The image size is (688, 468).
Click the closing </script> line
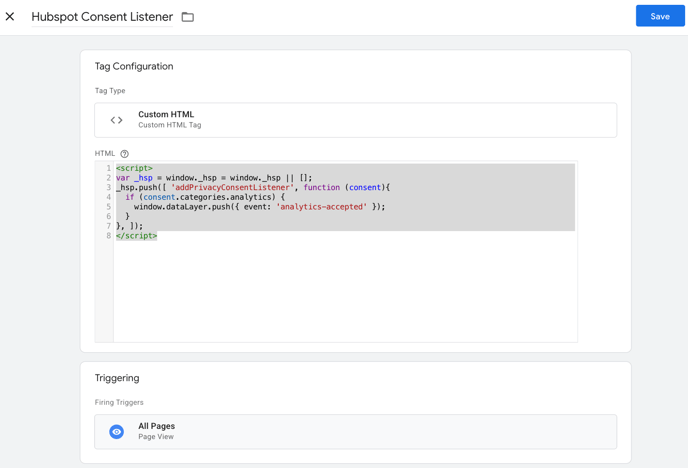[136, 236]
